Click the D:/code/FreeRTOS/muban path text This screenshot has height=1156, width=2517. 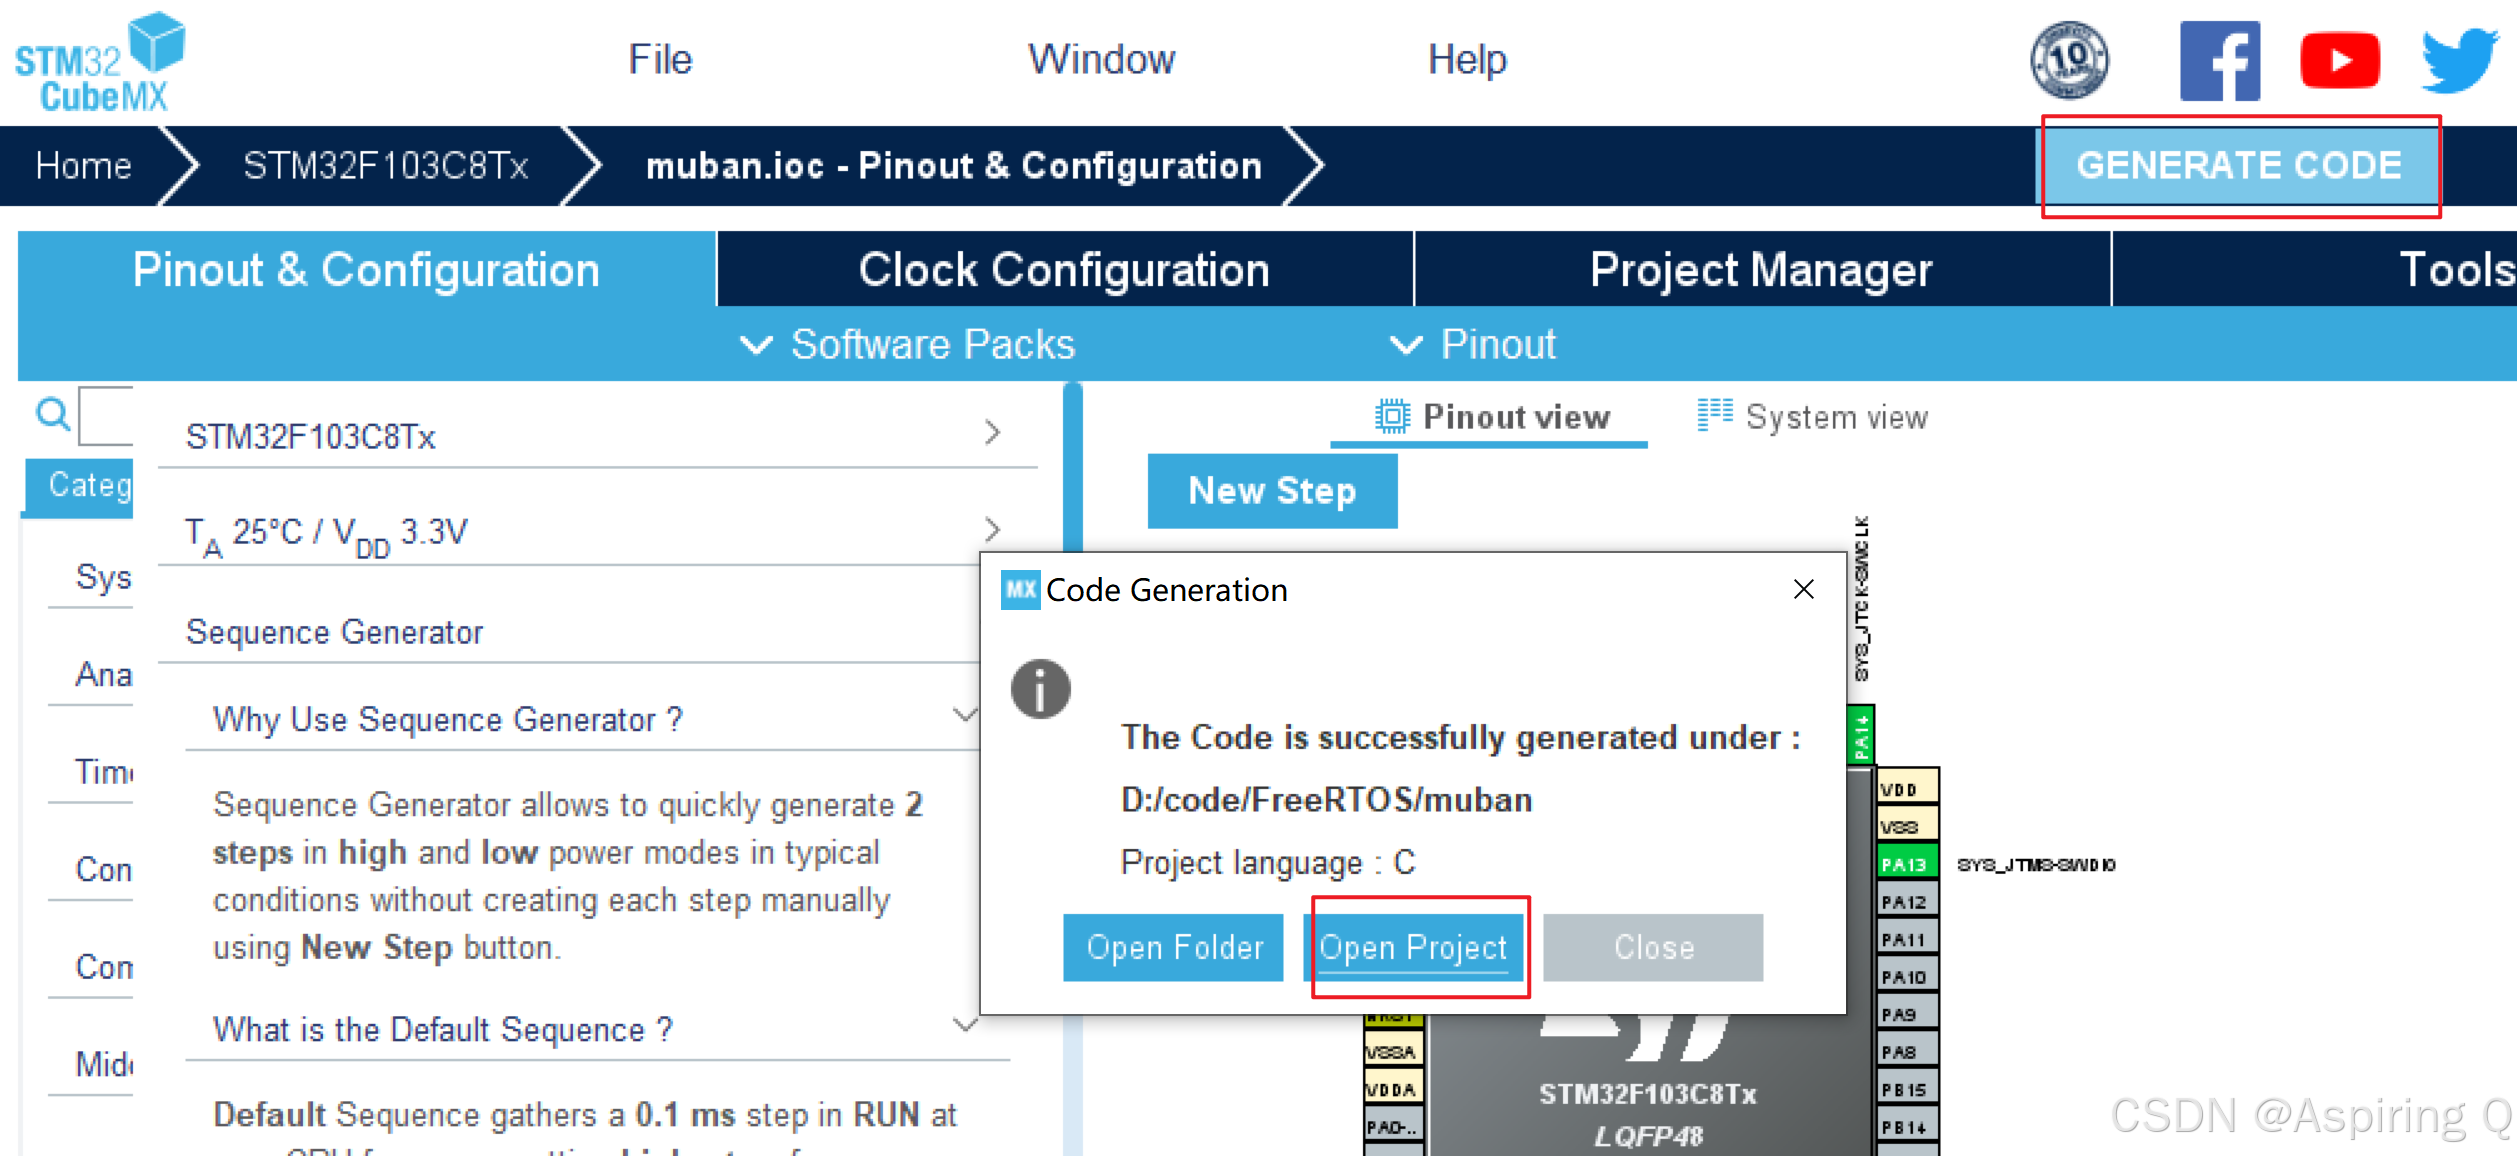[1326, 800]
